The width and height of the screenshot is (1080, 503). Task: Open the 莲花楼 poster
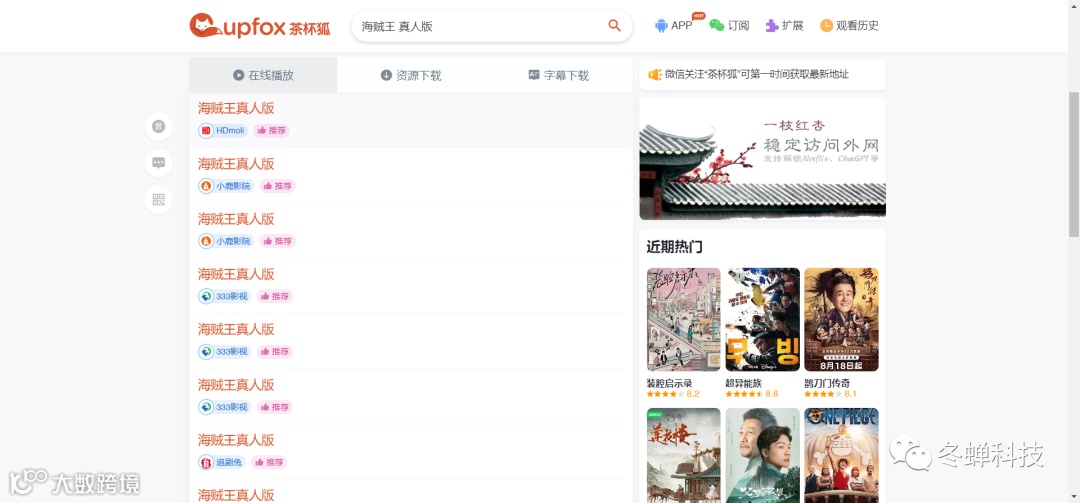(683, 455)
